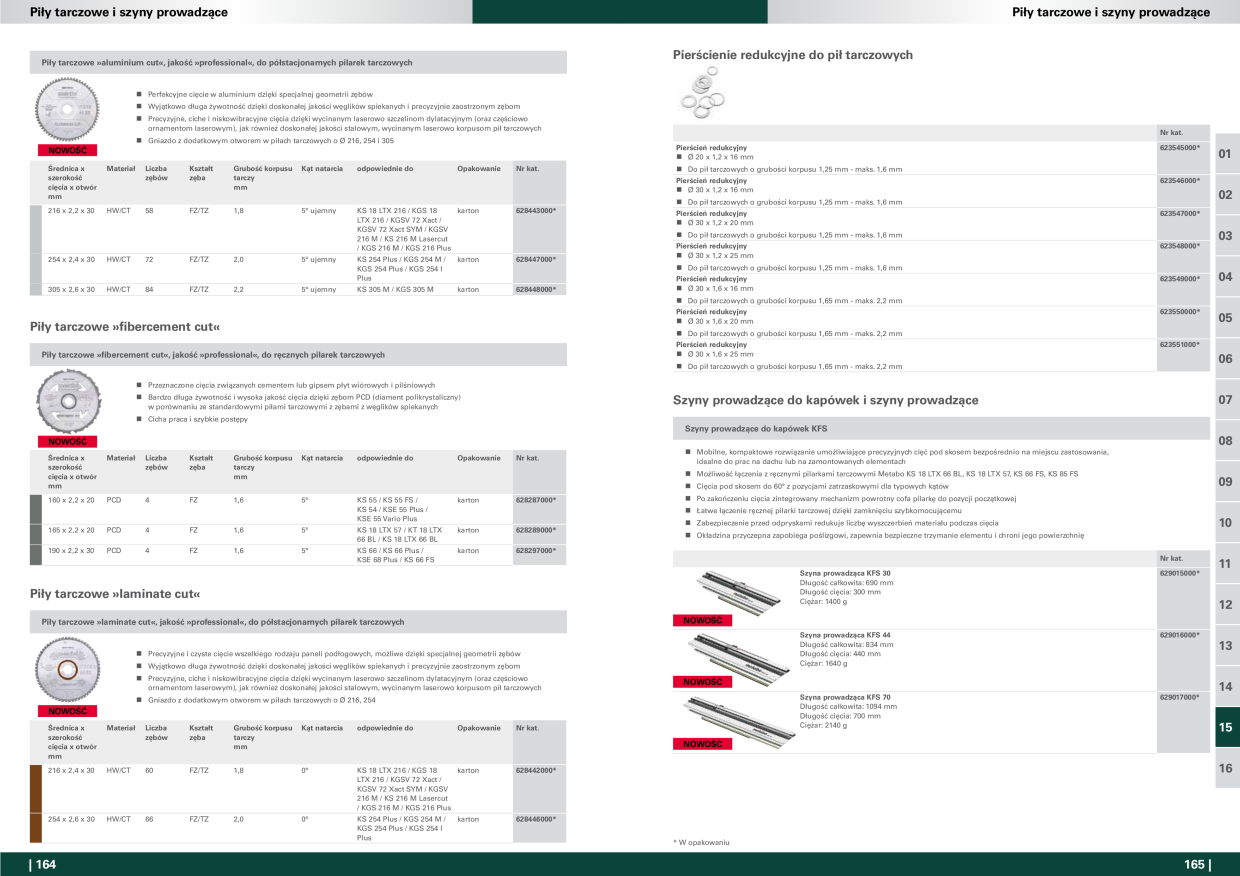Click catalog number 628442000*
The image size is (1240, 876).
[x=536, y=770]
